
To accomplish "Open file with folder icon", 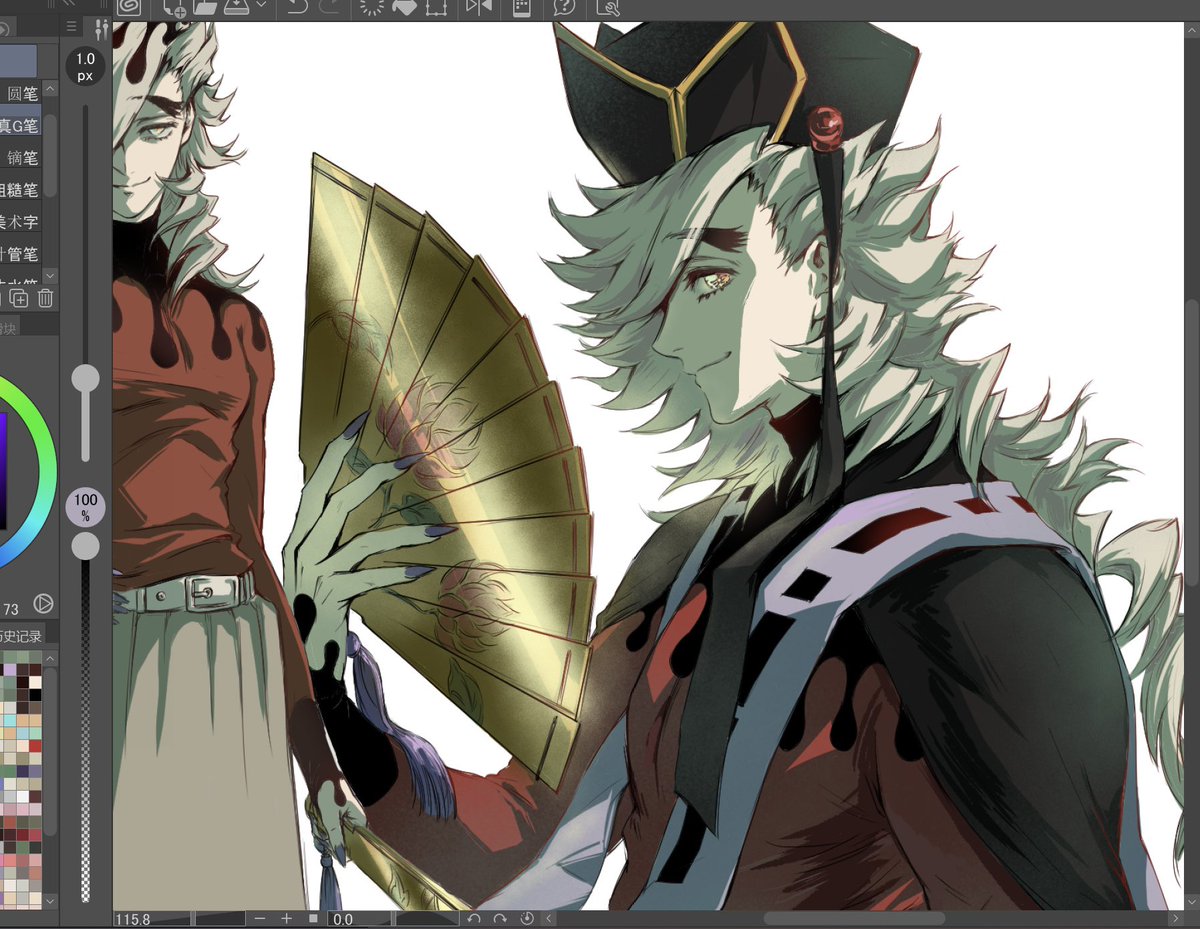I will [205, 7].
